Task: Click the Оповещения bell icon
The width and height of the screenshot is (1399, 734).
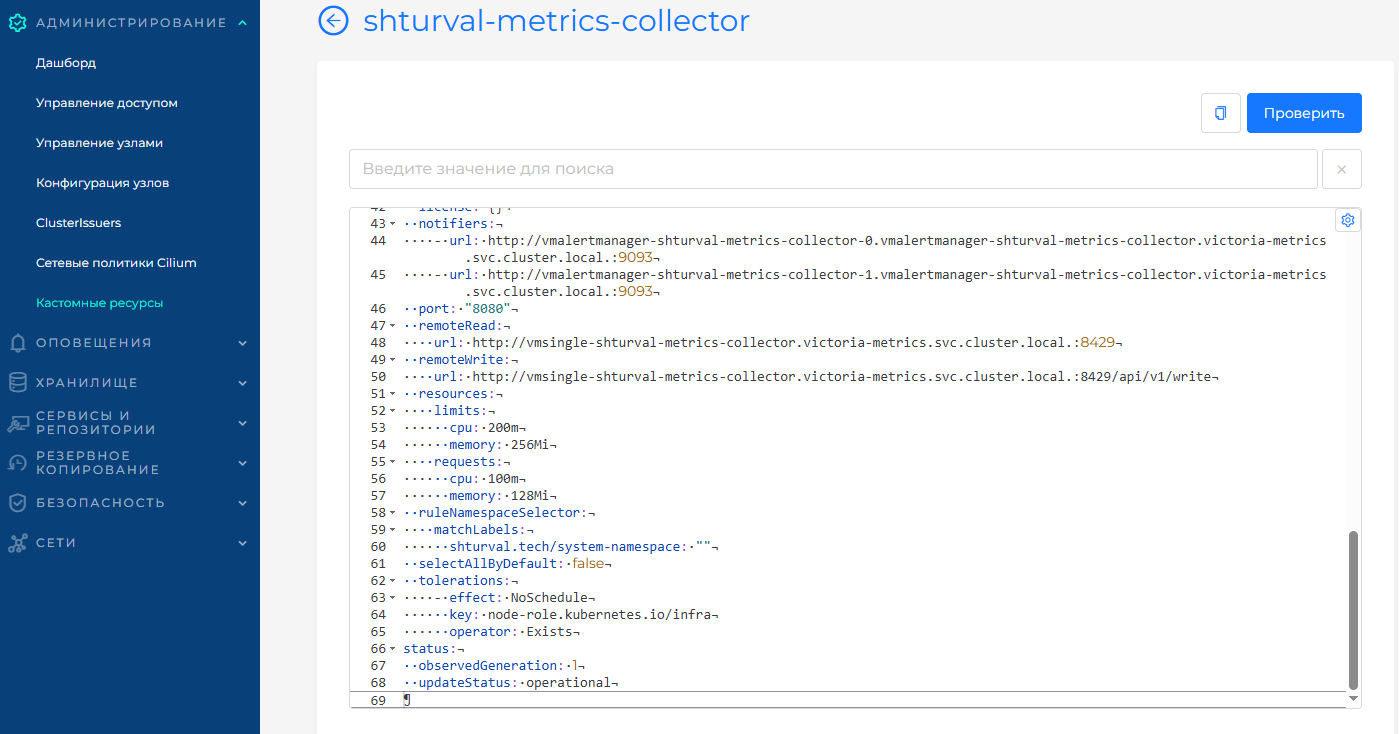Action: (17, 343)
